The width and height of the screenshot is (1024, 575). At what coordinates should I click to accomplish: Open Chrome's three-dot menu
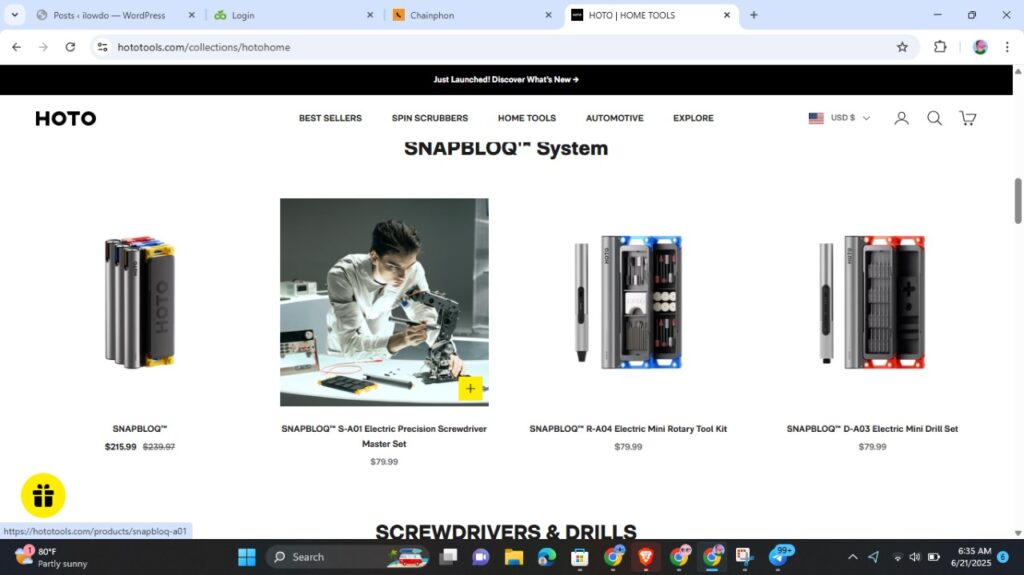(1007, 47)
